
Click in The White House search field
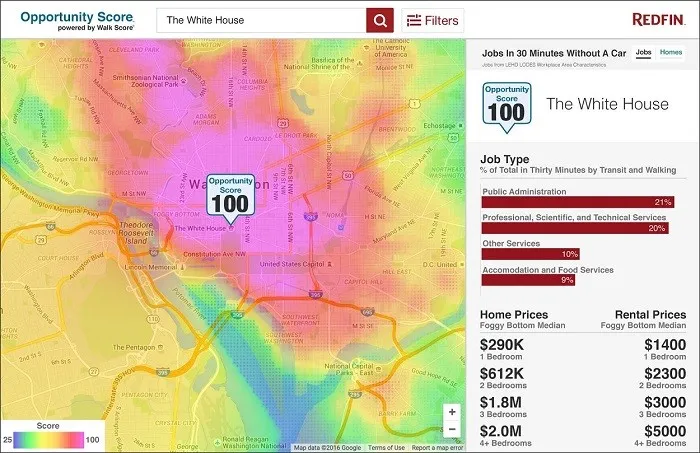261,20
